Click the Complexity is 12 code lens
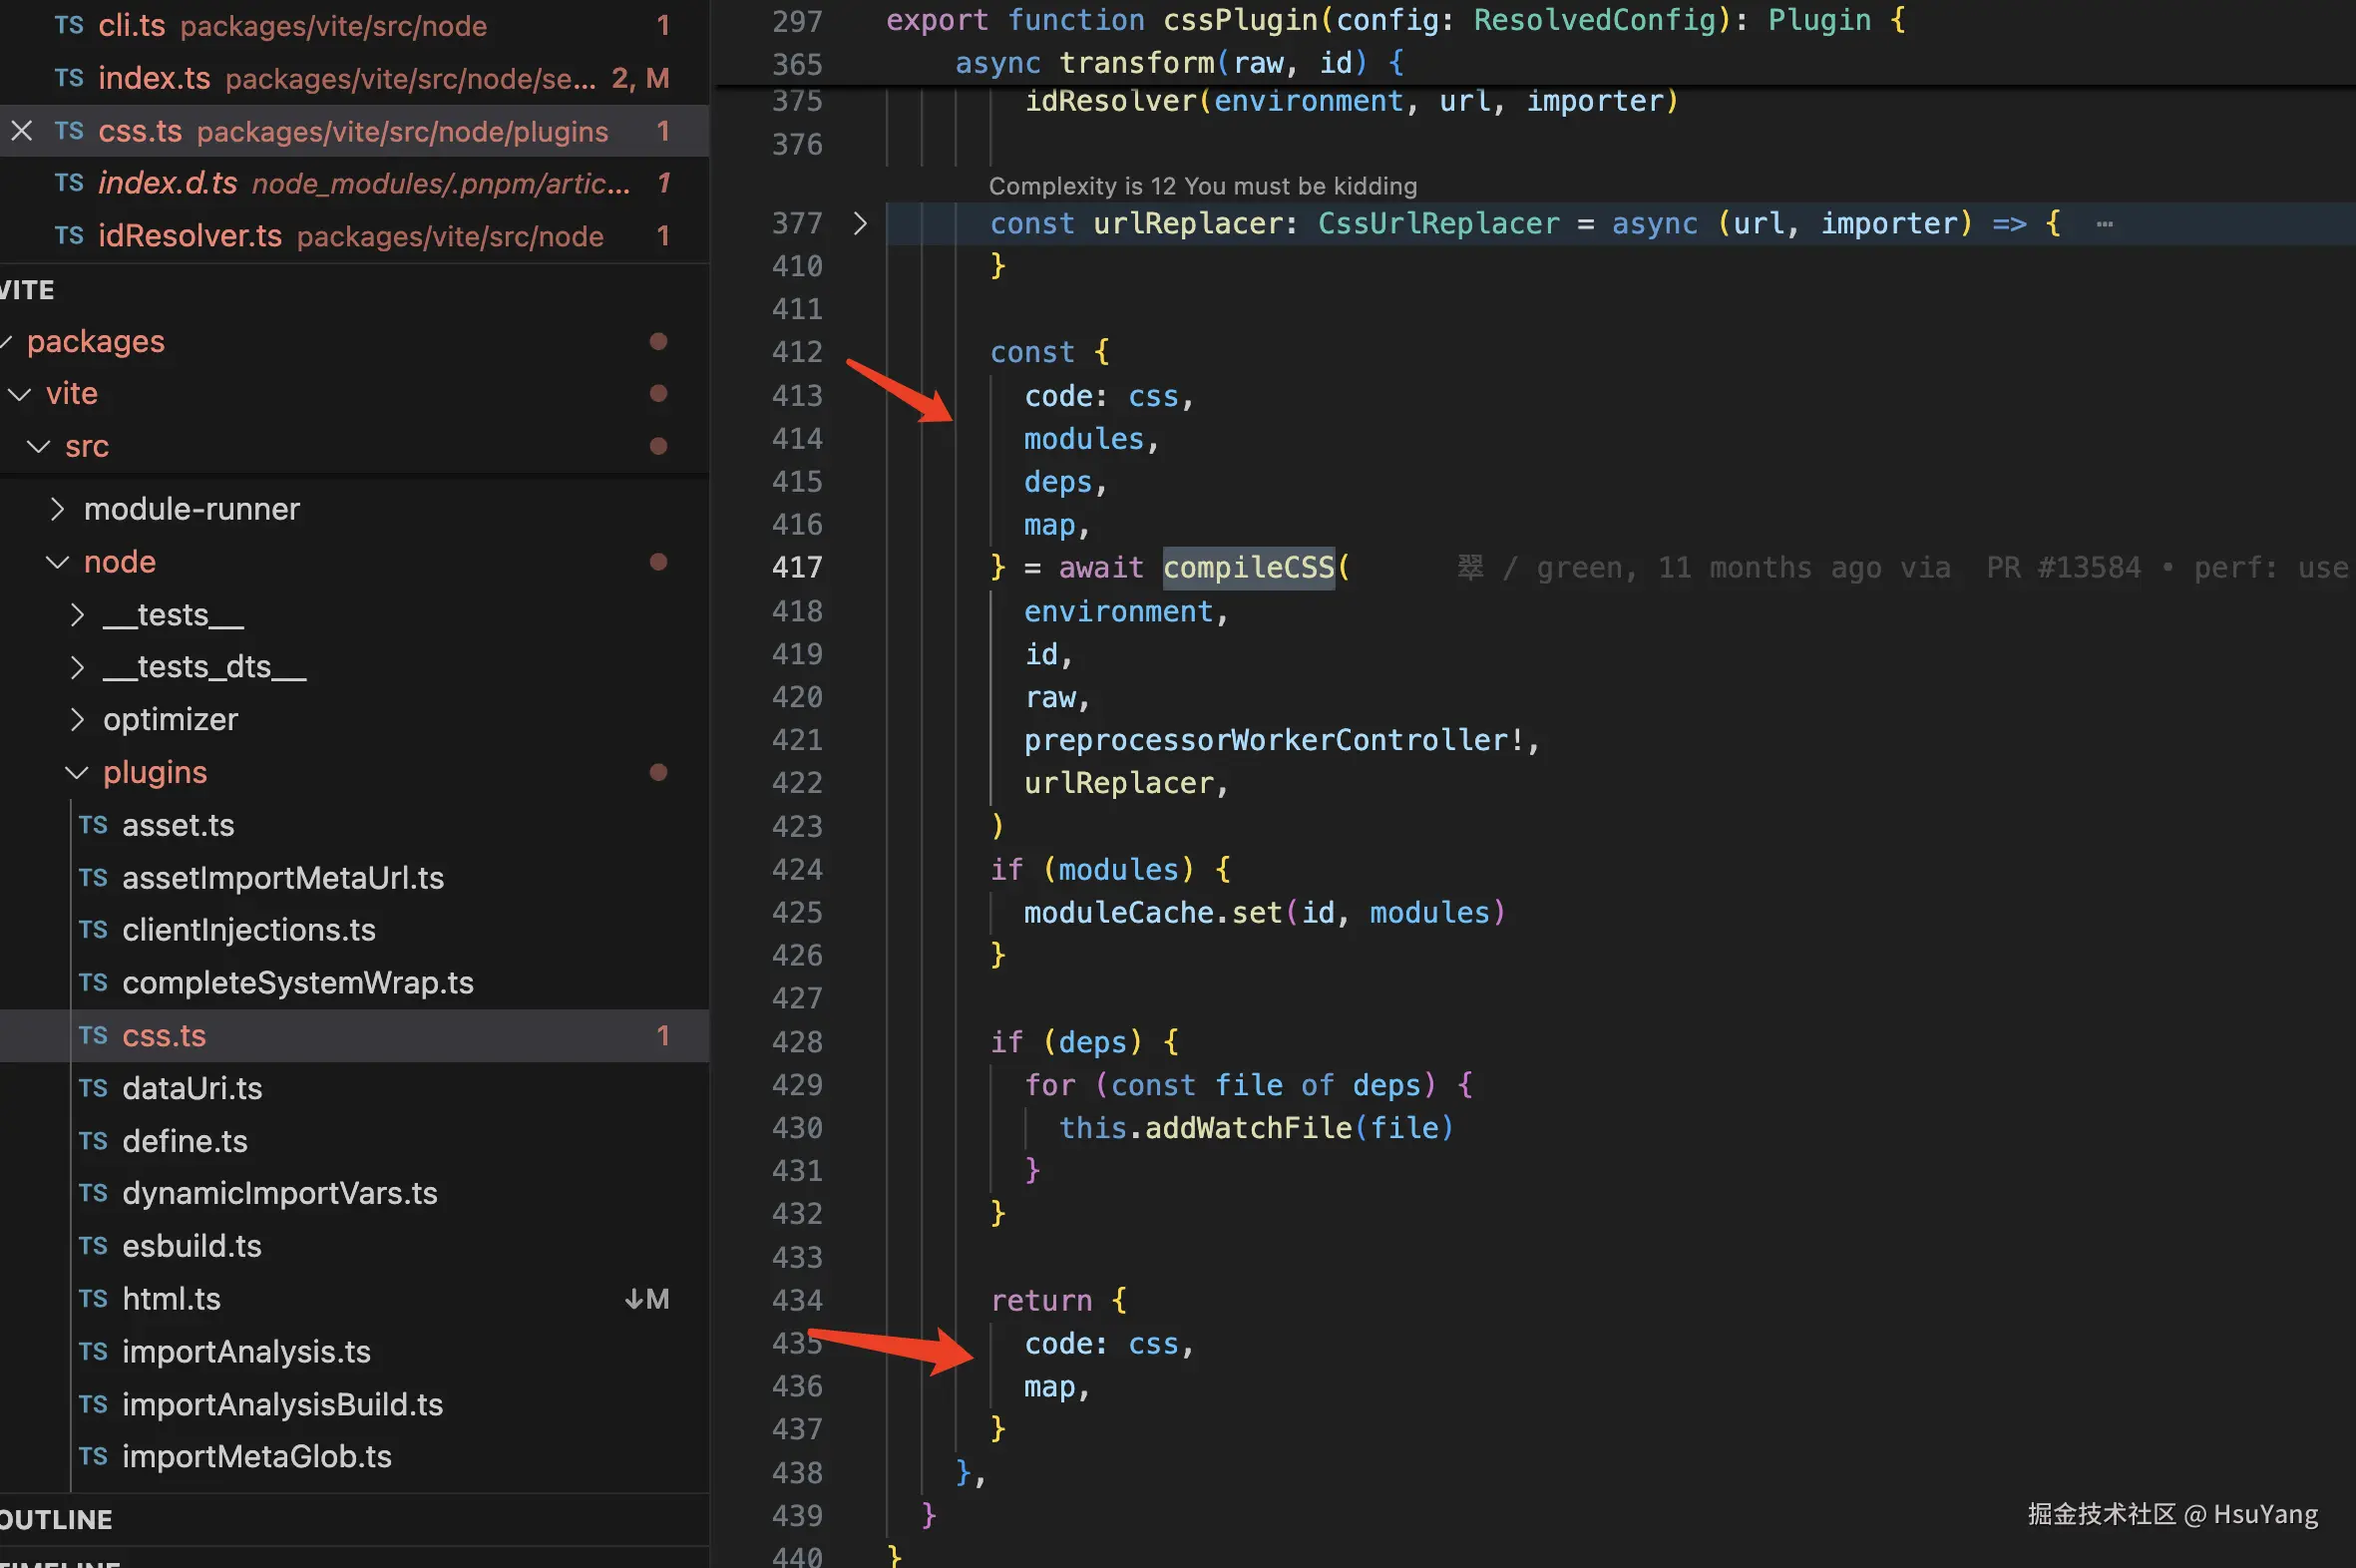Image resolution: width=2356 pixels, height=1568 pixels. pos(1202,186)
